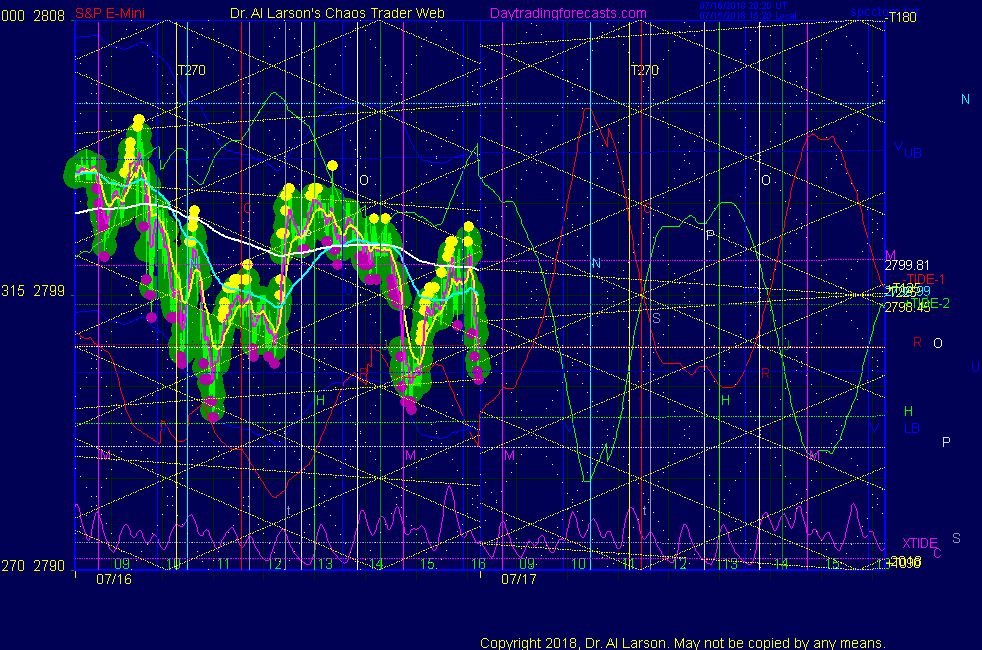The image size is (982, 650).
Task: Click the 07/16 date label
Action: [x=114, y=579]
